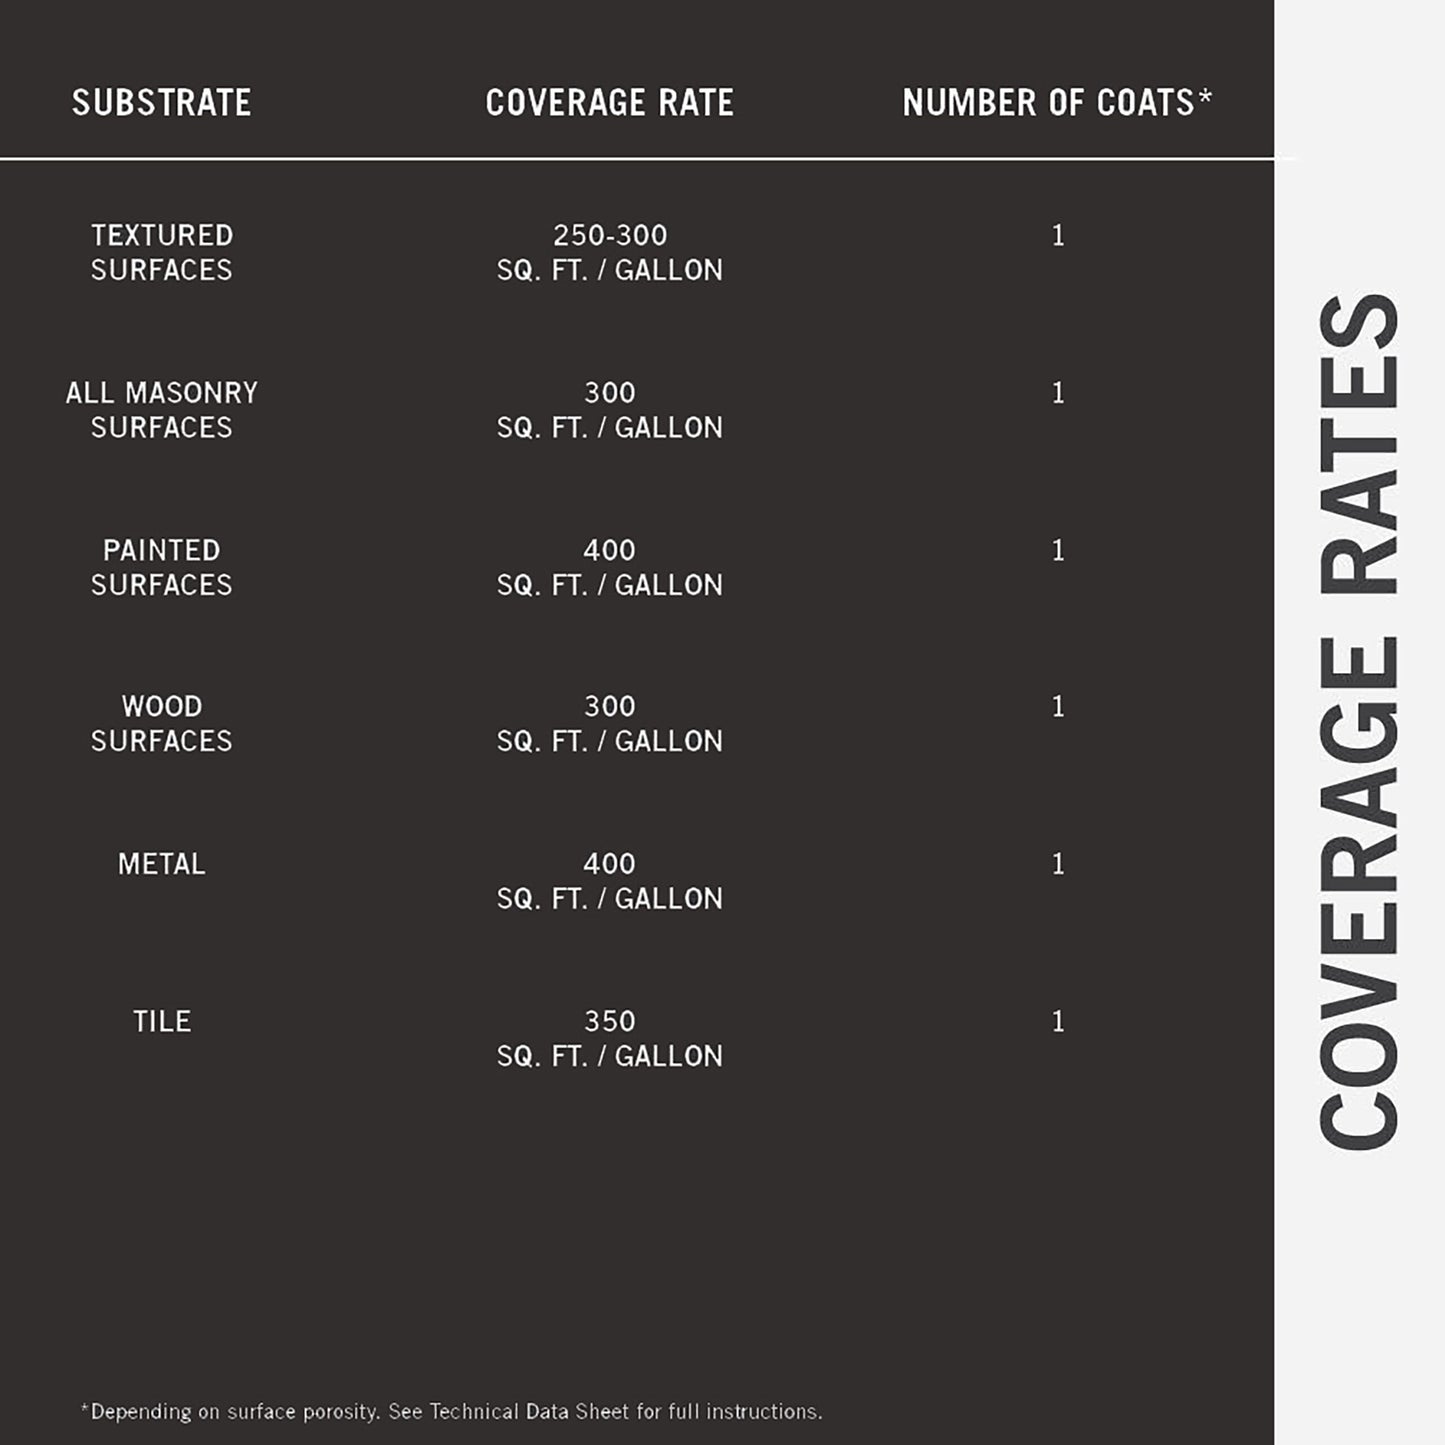
Task: Select the 250-300 coverage rate value
Action: pyautogui.click(x=609, y=236)
